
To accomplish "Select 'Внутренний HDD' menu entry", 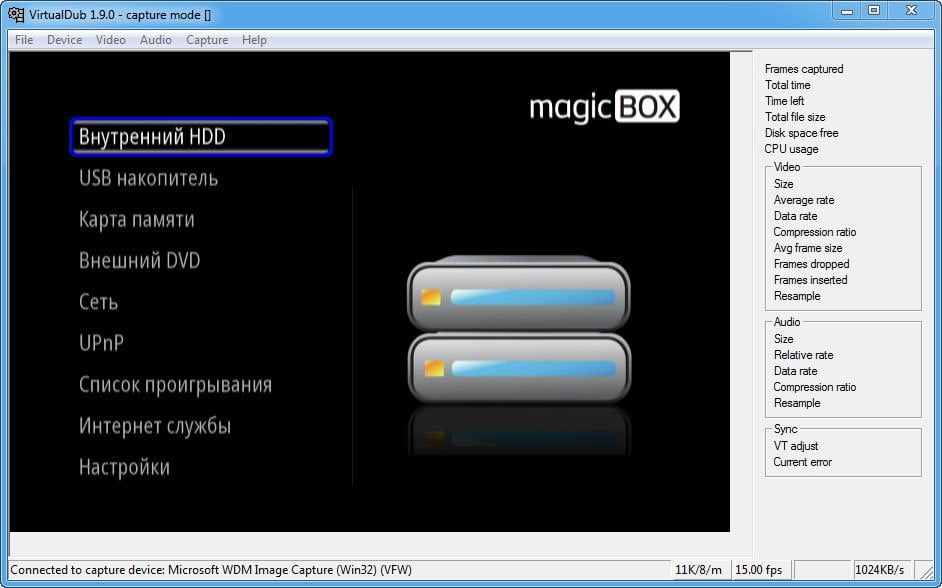I will (x=201, y=136).
